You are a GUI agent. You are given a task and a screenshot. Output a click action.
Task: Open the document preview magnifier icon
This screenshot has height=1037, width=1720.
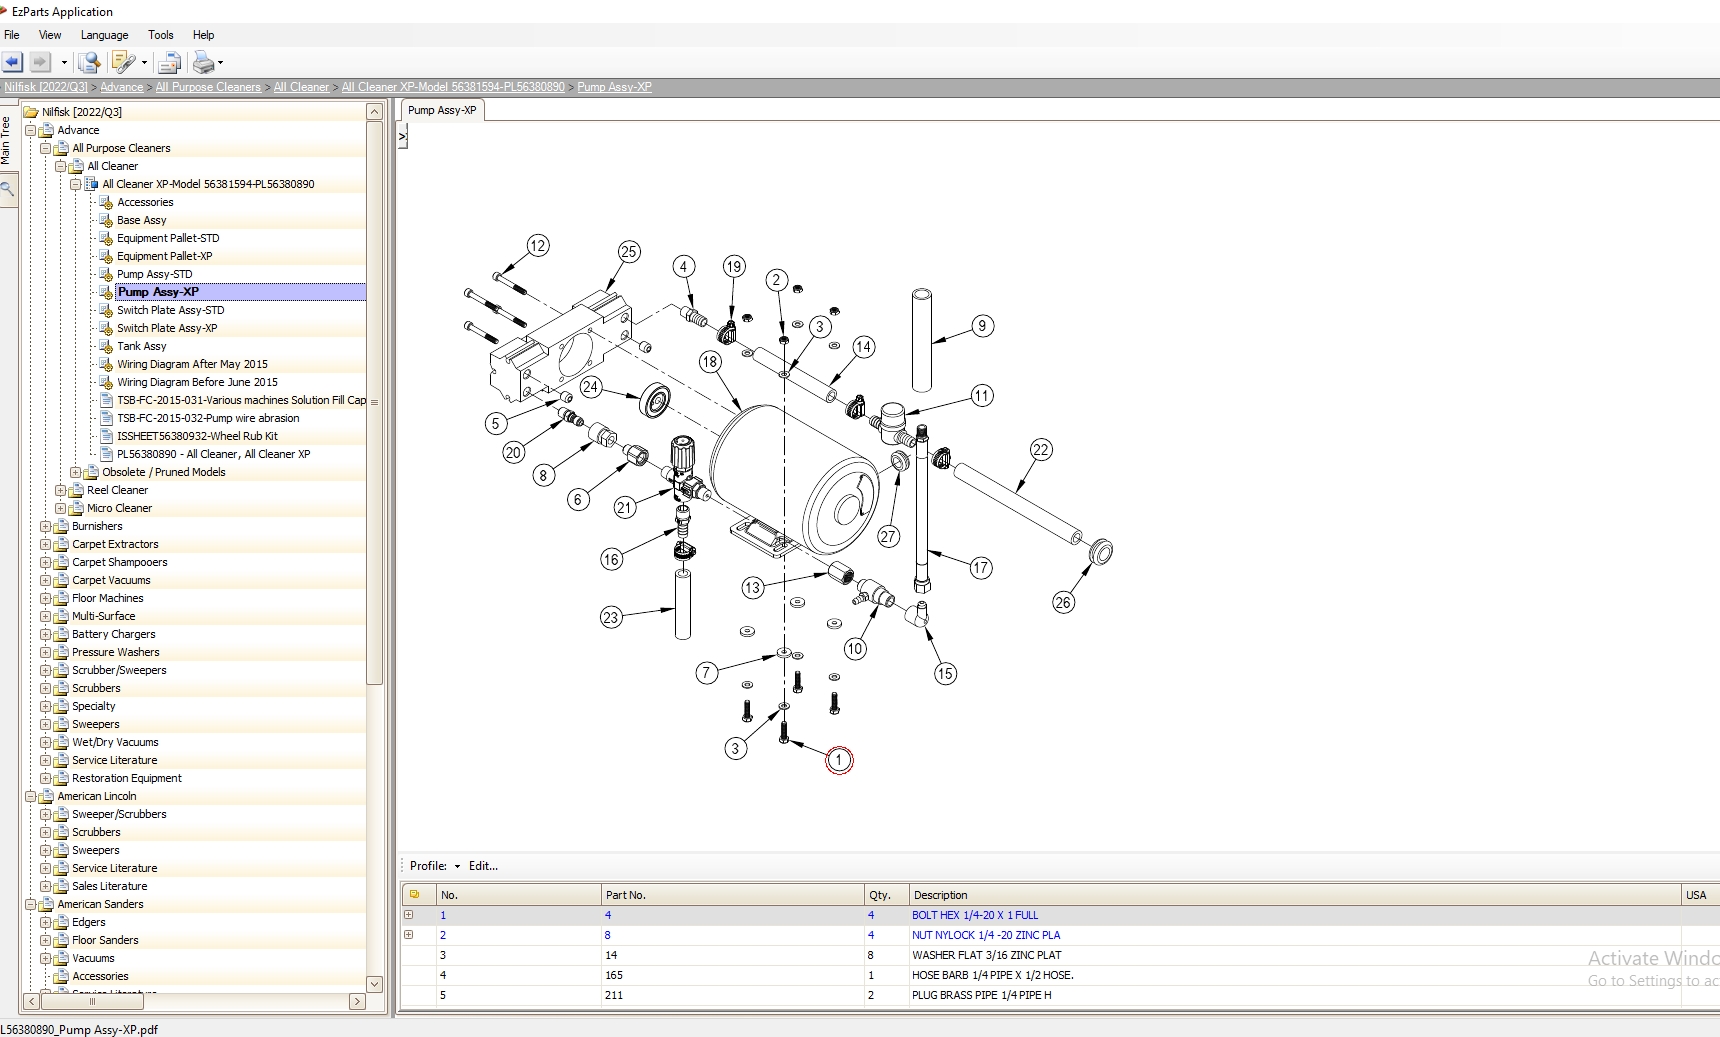pos(88,62)
